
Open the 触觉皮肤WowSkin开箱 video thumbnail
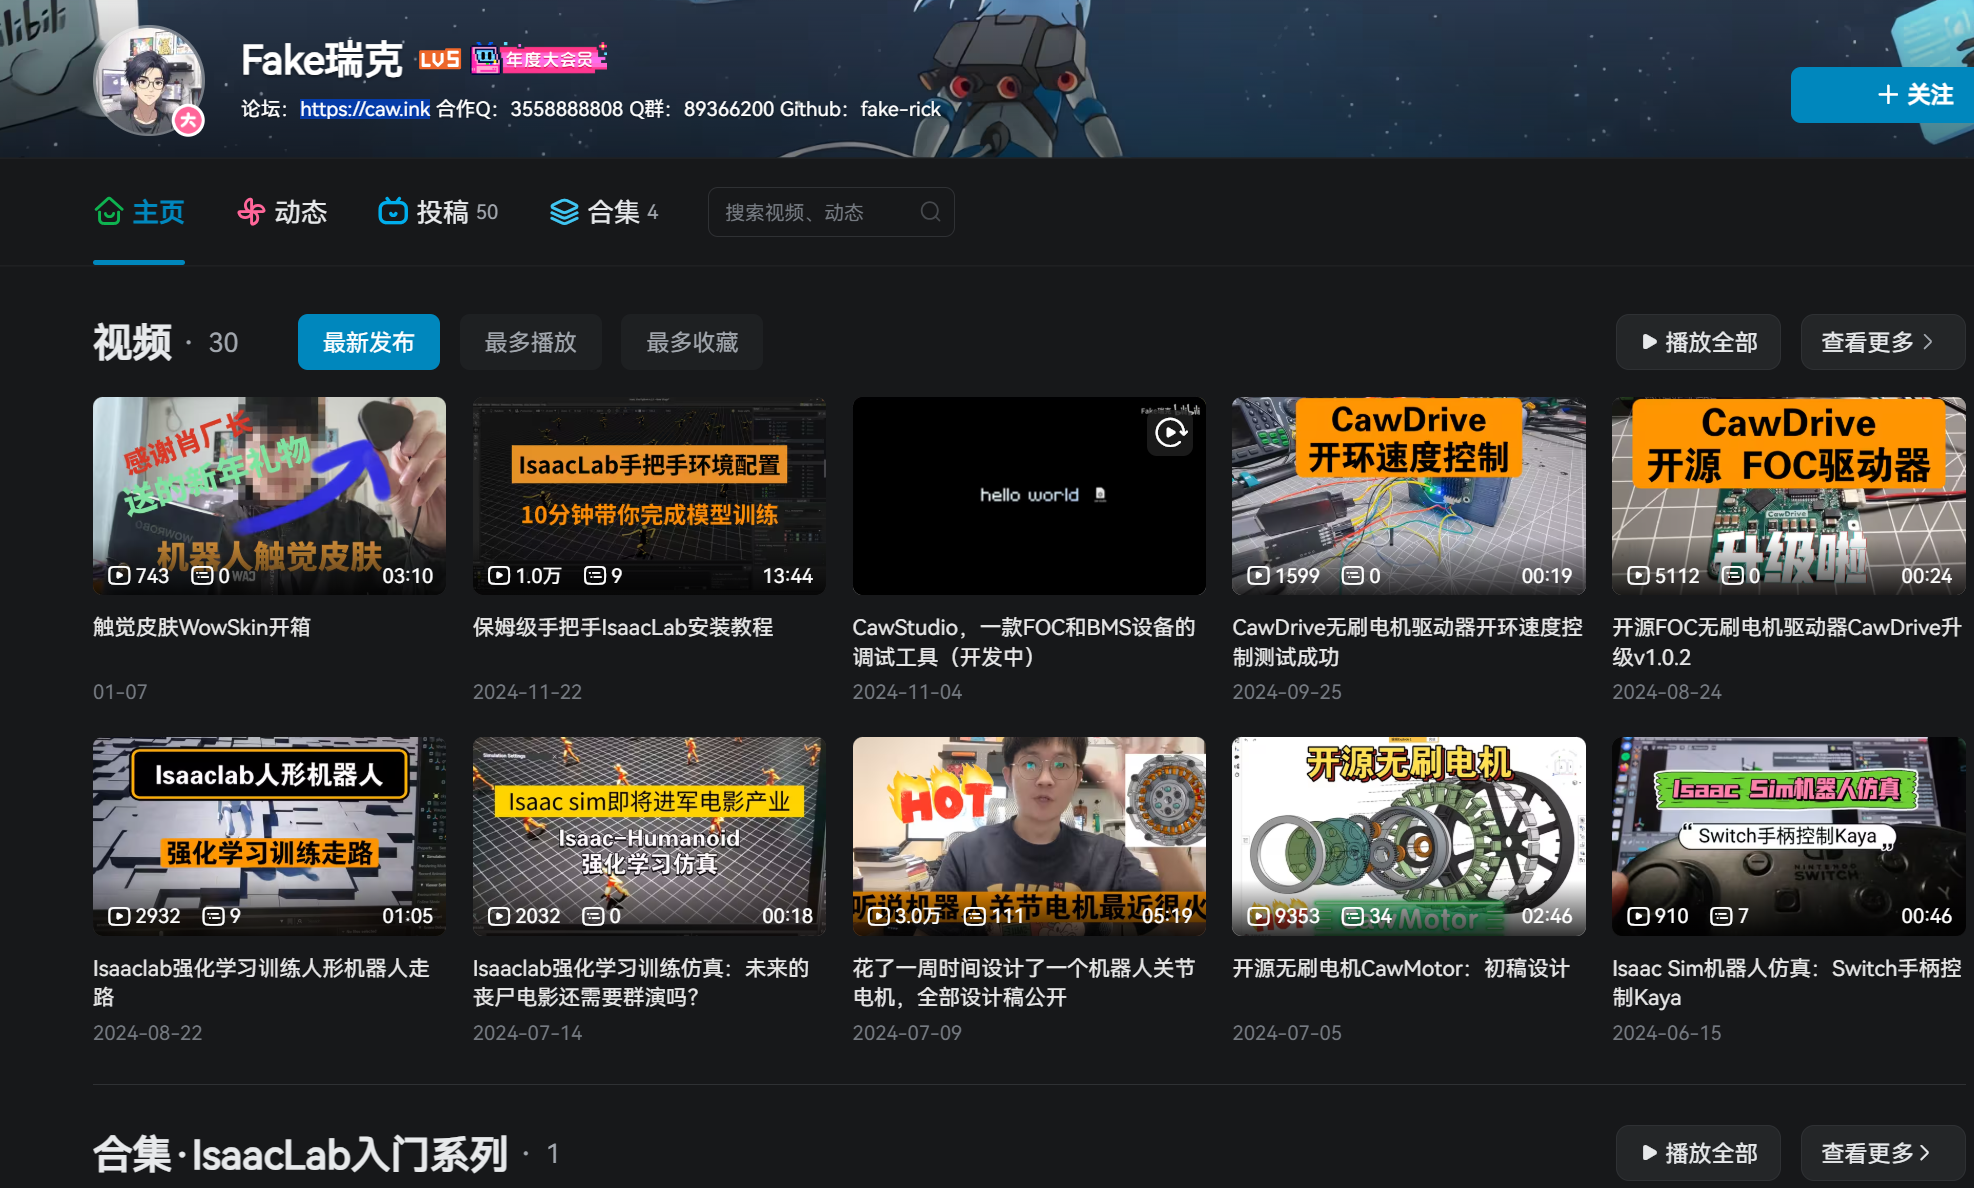click(269, 496)
